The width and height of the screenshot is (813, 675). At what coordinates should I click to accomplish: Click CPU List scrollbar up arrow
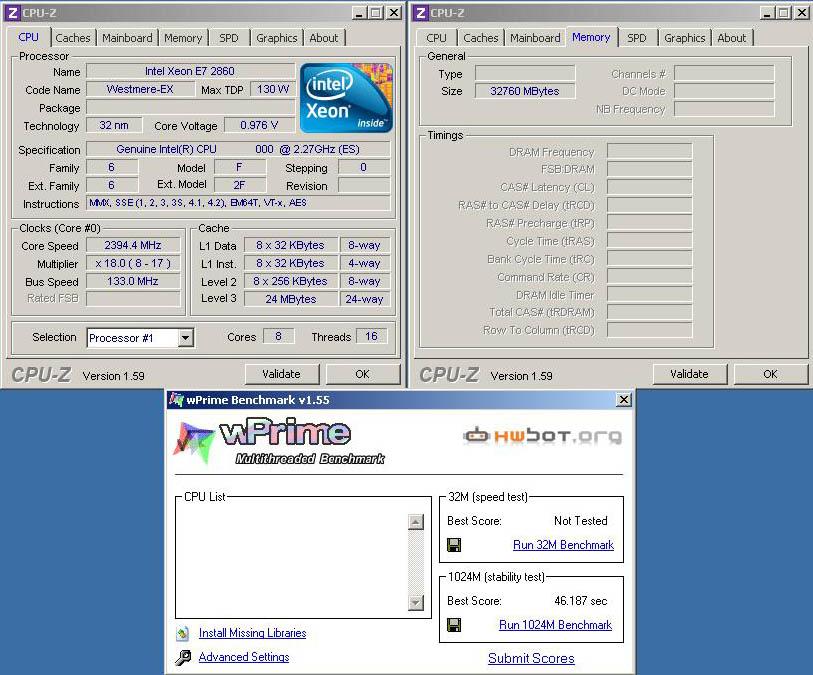tap(416, 522)
